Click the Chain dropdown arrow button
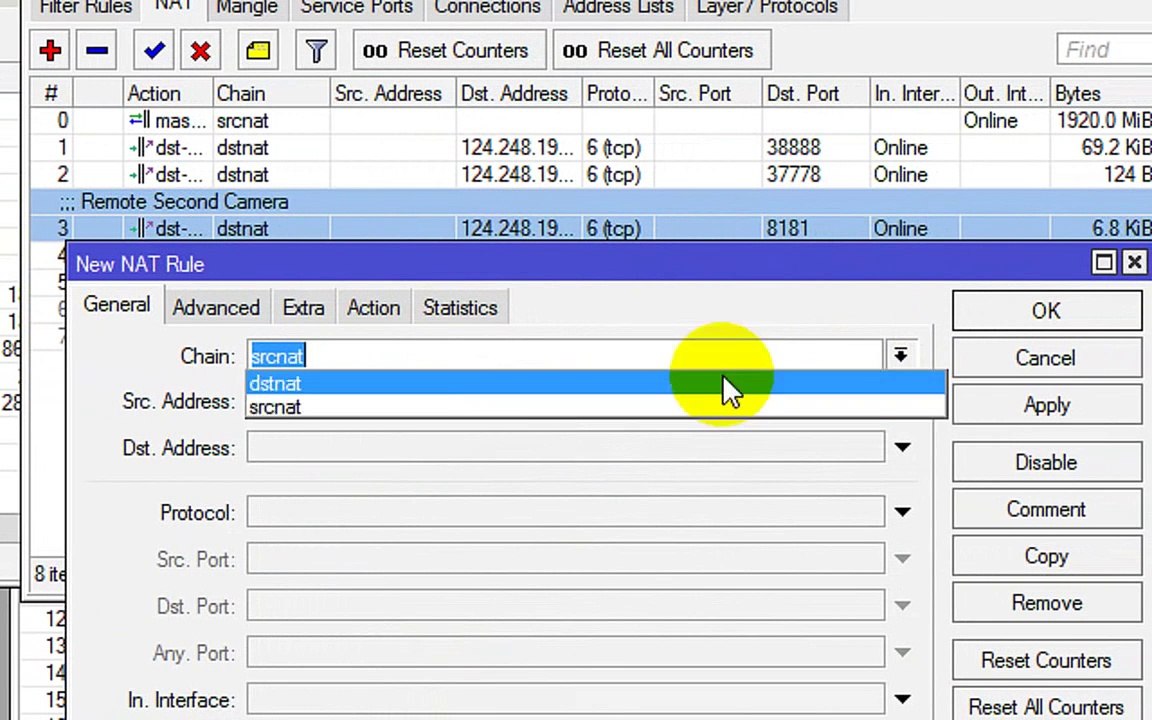 [x=901, y=356]
